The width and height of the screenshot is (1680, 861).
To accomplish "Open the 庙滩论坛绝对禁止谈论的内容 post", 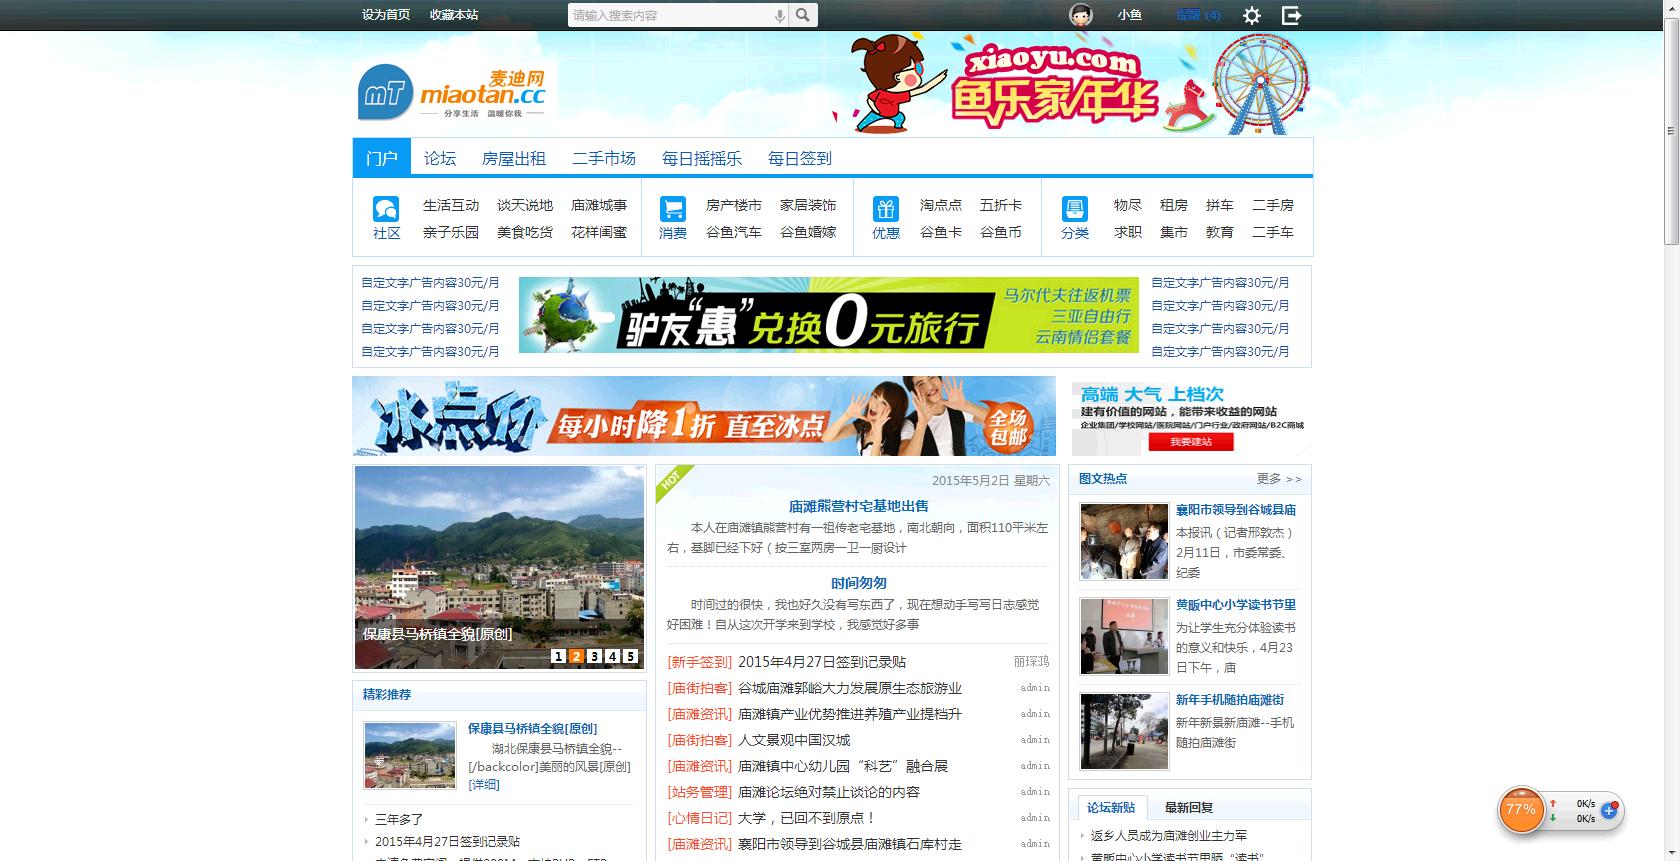I will pyautogui.click(x=829, y=792).
